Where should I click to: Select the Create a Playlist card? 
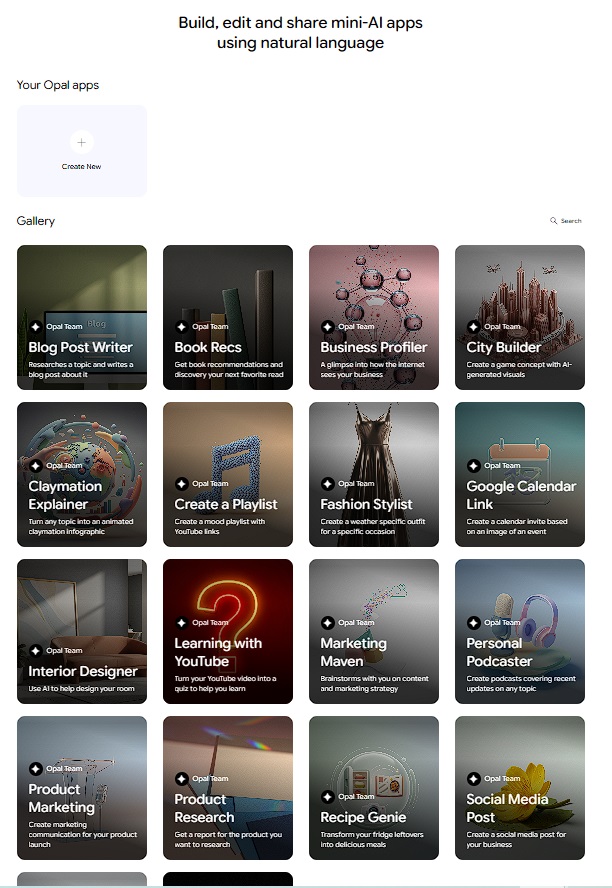pos(228,474)
